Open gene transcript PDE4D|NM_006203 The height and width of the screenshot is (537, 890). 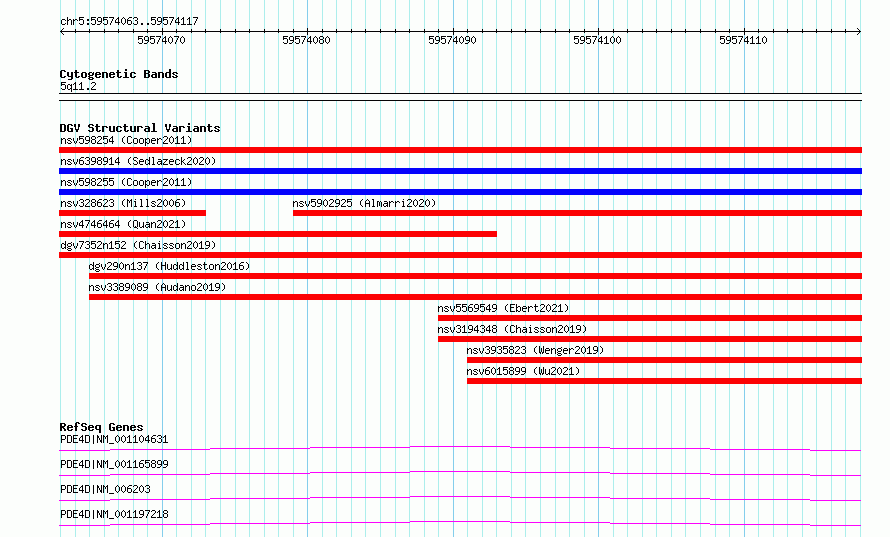point(105,489)
